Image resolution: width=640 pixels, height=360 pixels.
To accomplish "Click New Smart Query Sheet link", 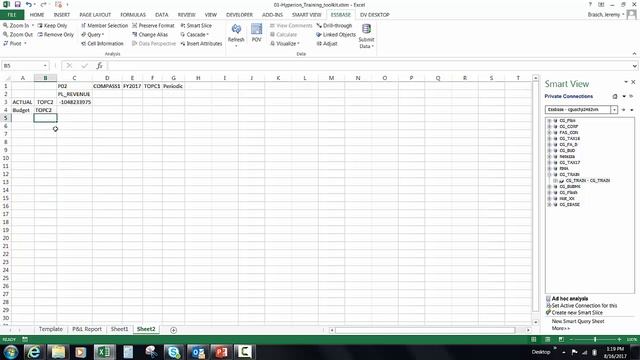I will 578,321.
